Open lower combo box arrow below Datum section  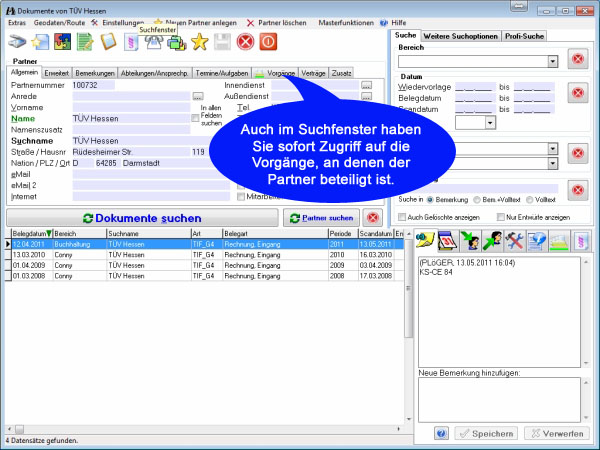tap(553, 164)
